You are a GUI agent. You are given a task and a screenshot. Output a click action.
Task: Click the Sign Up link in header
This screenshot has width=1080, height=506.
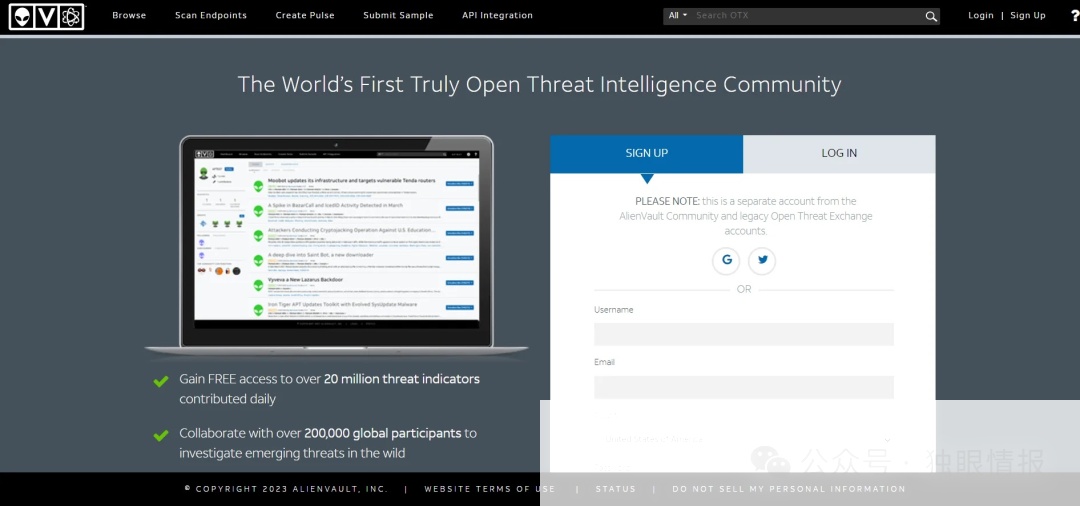coord(1028,15)
